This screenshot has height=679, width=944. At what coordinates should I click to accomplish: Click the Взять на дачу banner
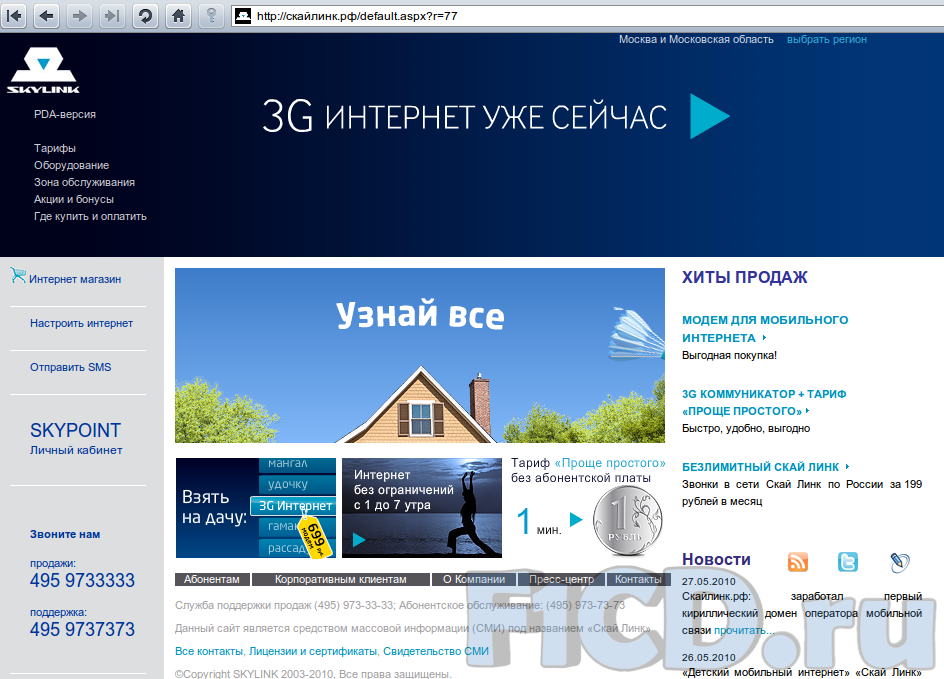coord(256,507)
